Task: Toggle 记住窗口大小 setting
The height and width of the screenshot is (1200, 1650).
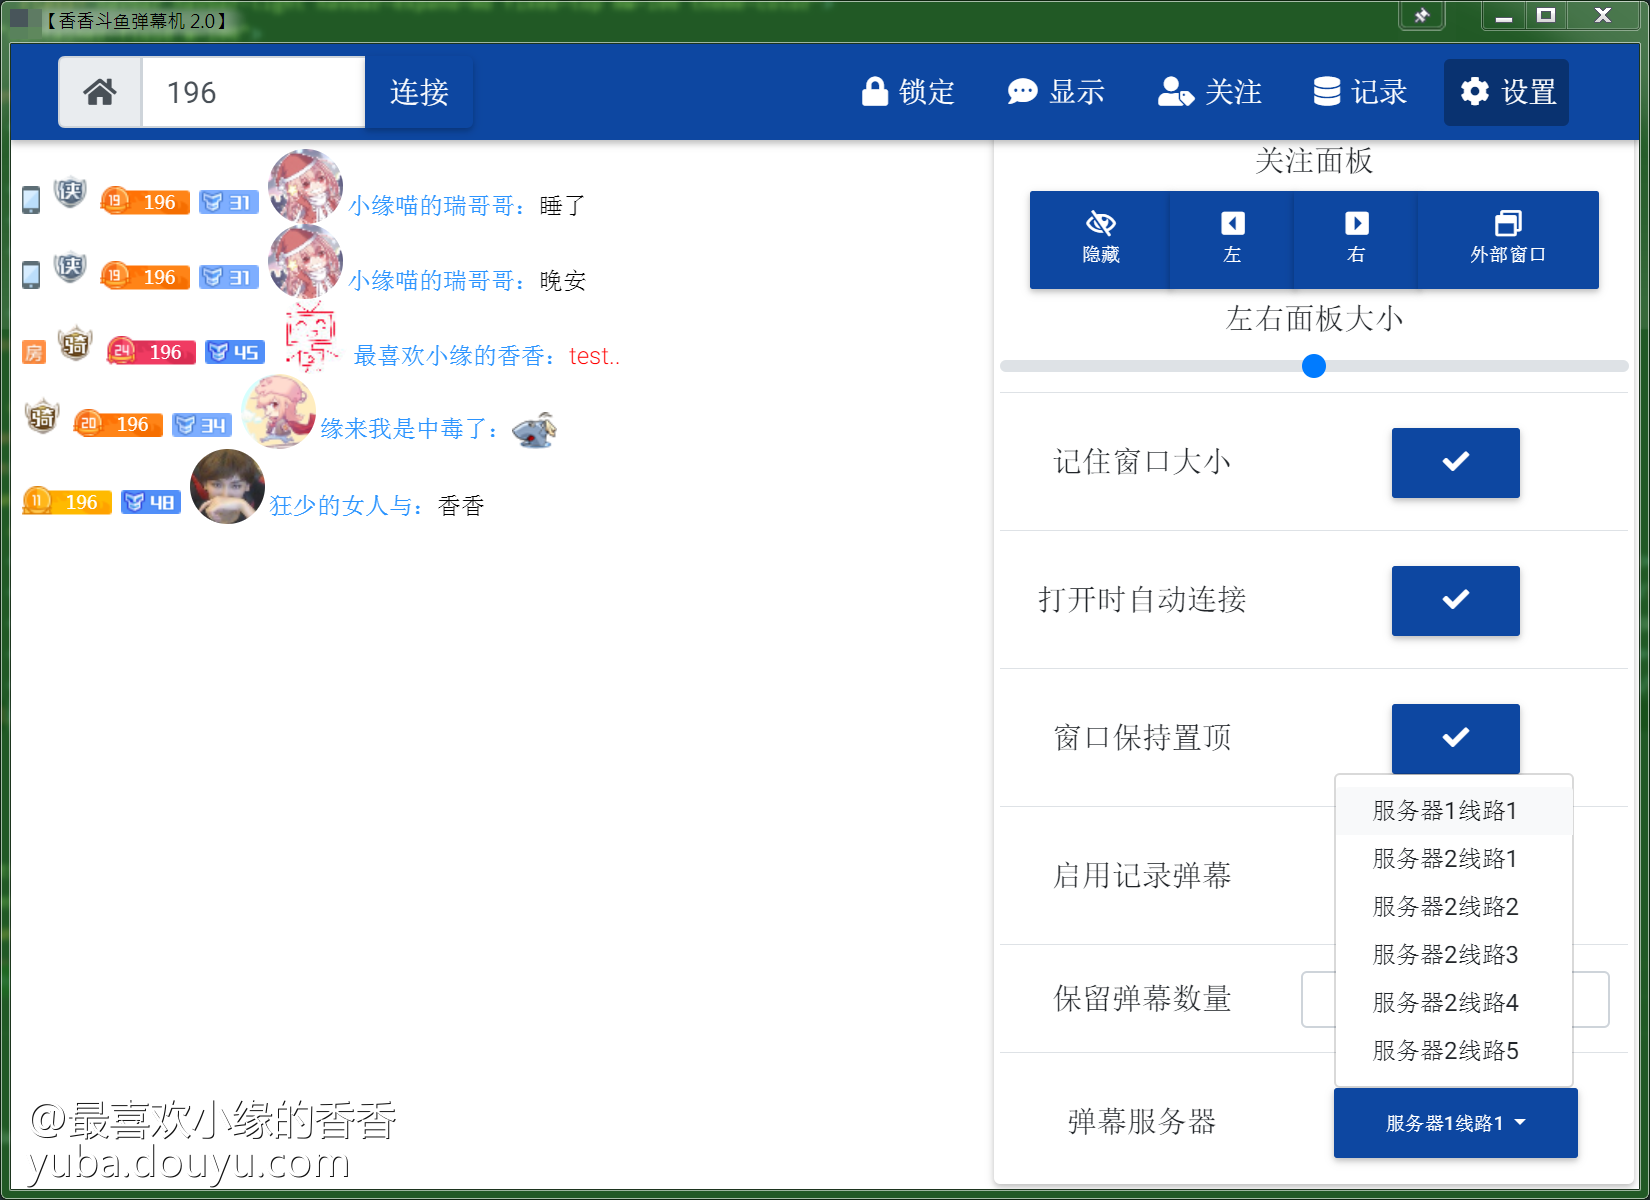Action: (x=1455, y=462)
